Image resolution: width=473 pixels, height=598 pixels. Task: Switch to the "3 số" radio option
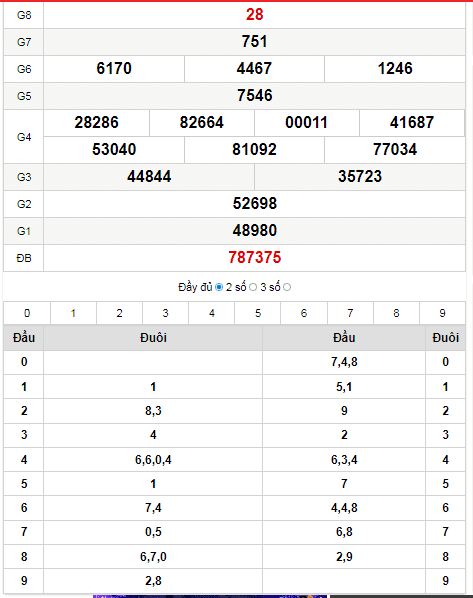point(287,287)
